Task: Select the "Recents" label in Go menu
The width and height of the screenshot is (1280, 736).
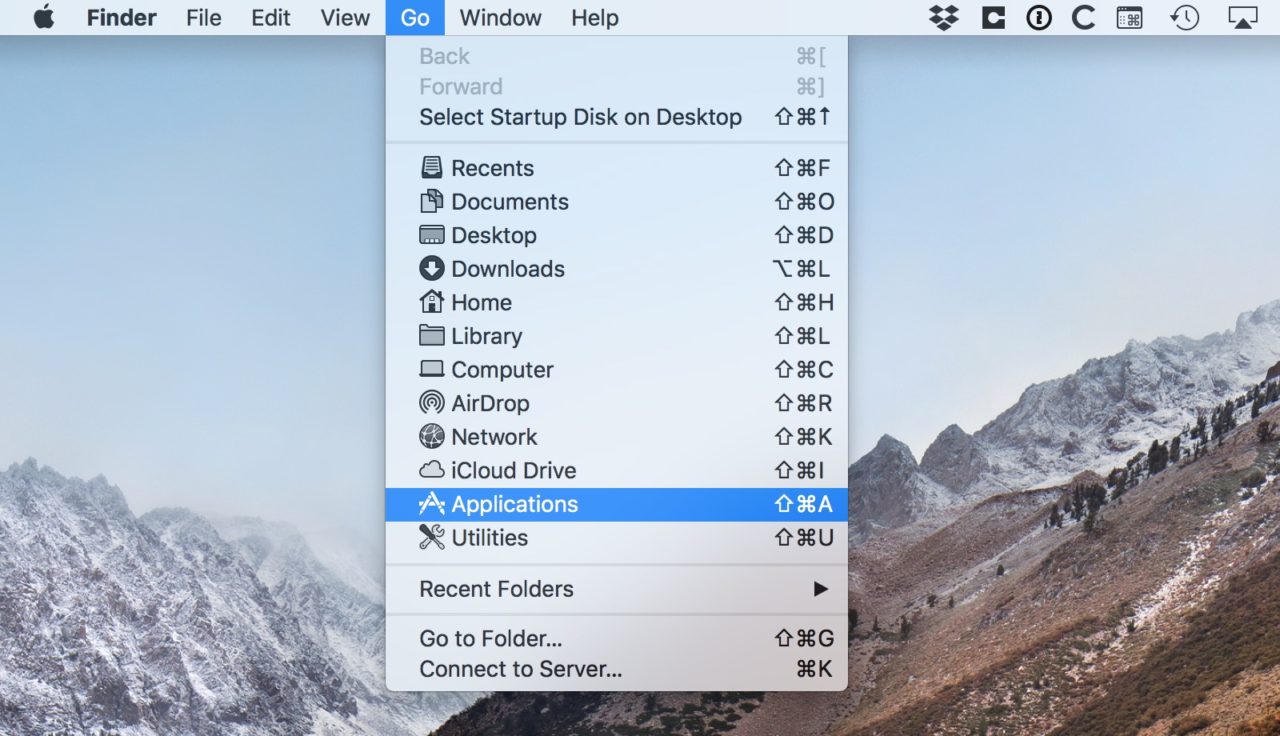Action: [x=492, y=168]
